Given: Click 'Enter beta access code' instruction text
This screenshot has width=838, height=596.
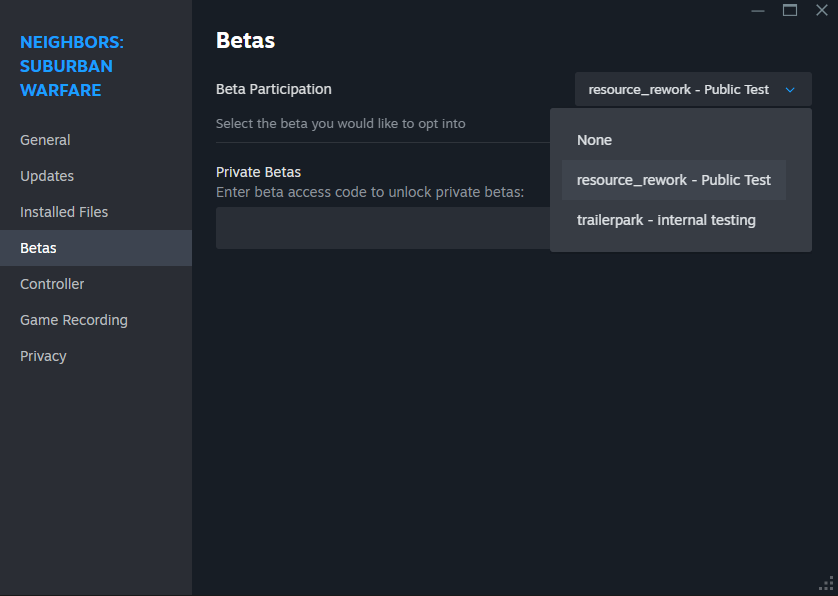Looking at the screenshot, I should click(x=370, y=192).
